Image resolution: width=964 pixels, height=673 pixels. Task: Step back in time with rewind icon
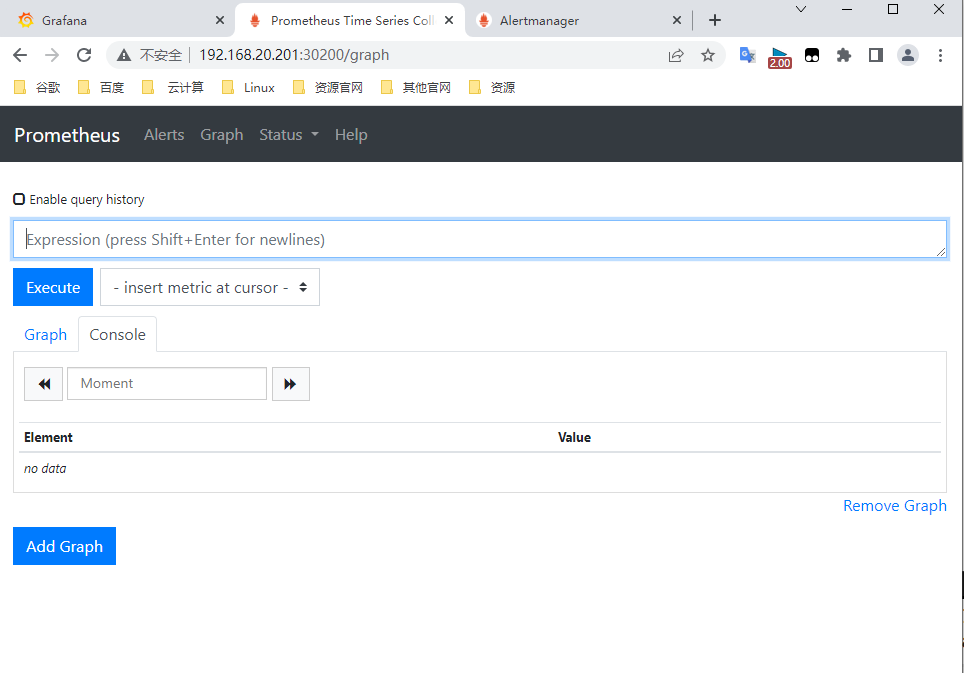pos(43,384)
